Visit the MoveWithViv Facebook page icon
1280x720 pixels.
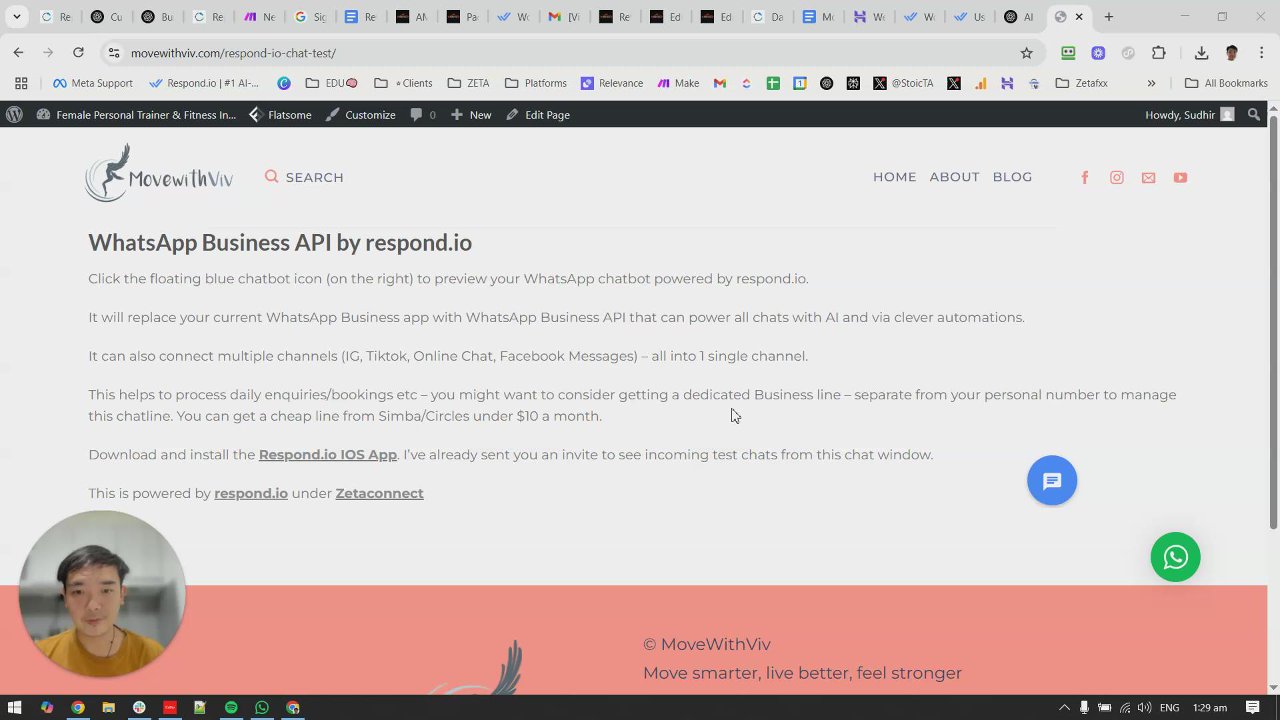pyautogui.click(x=1085, y=177)
